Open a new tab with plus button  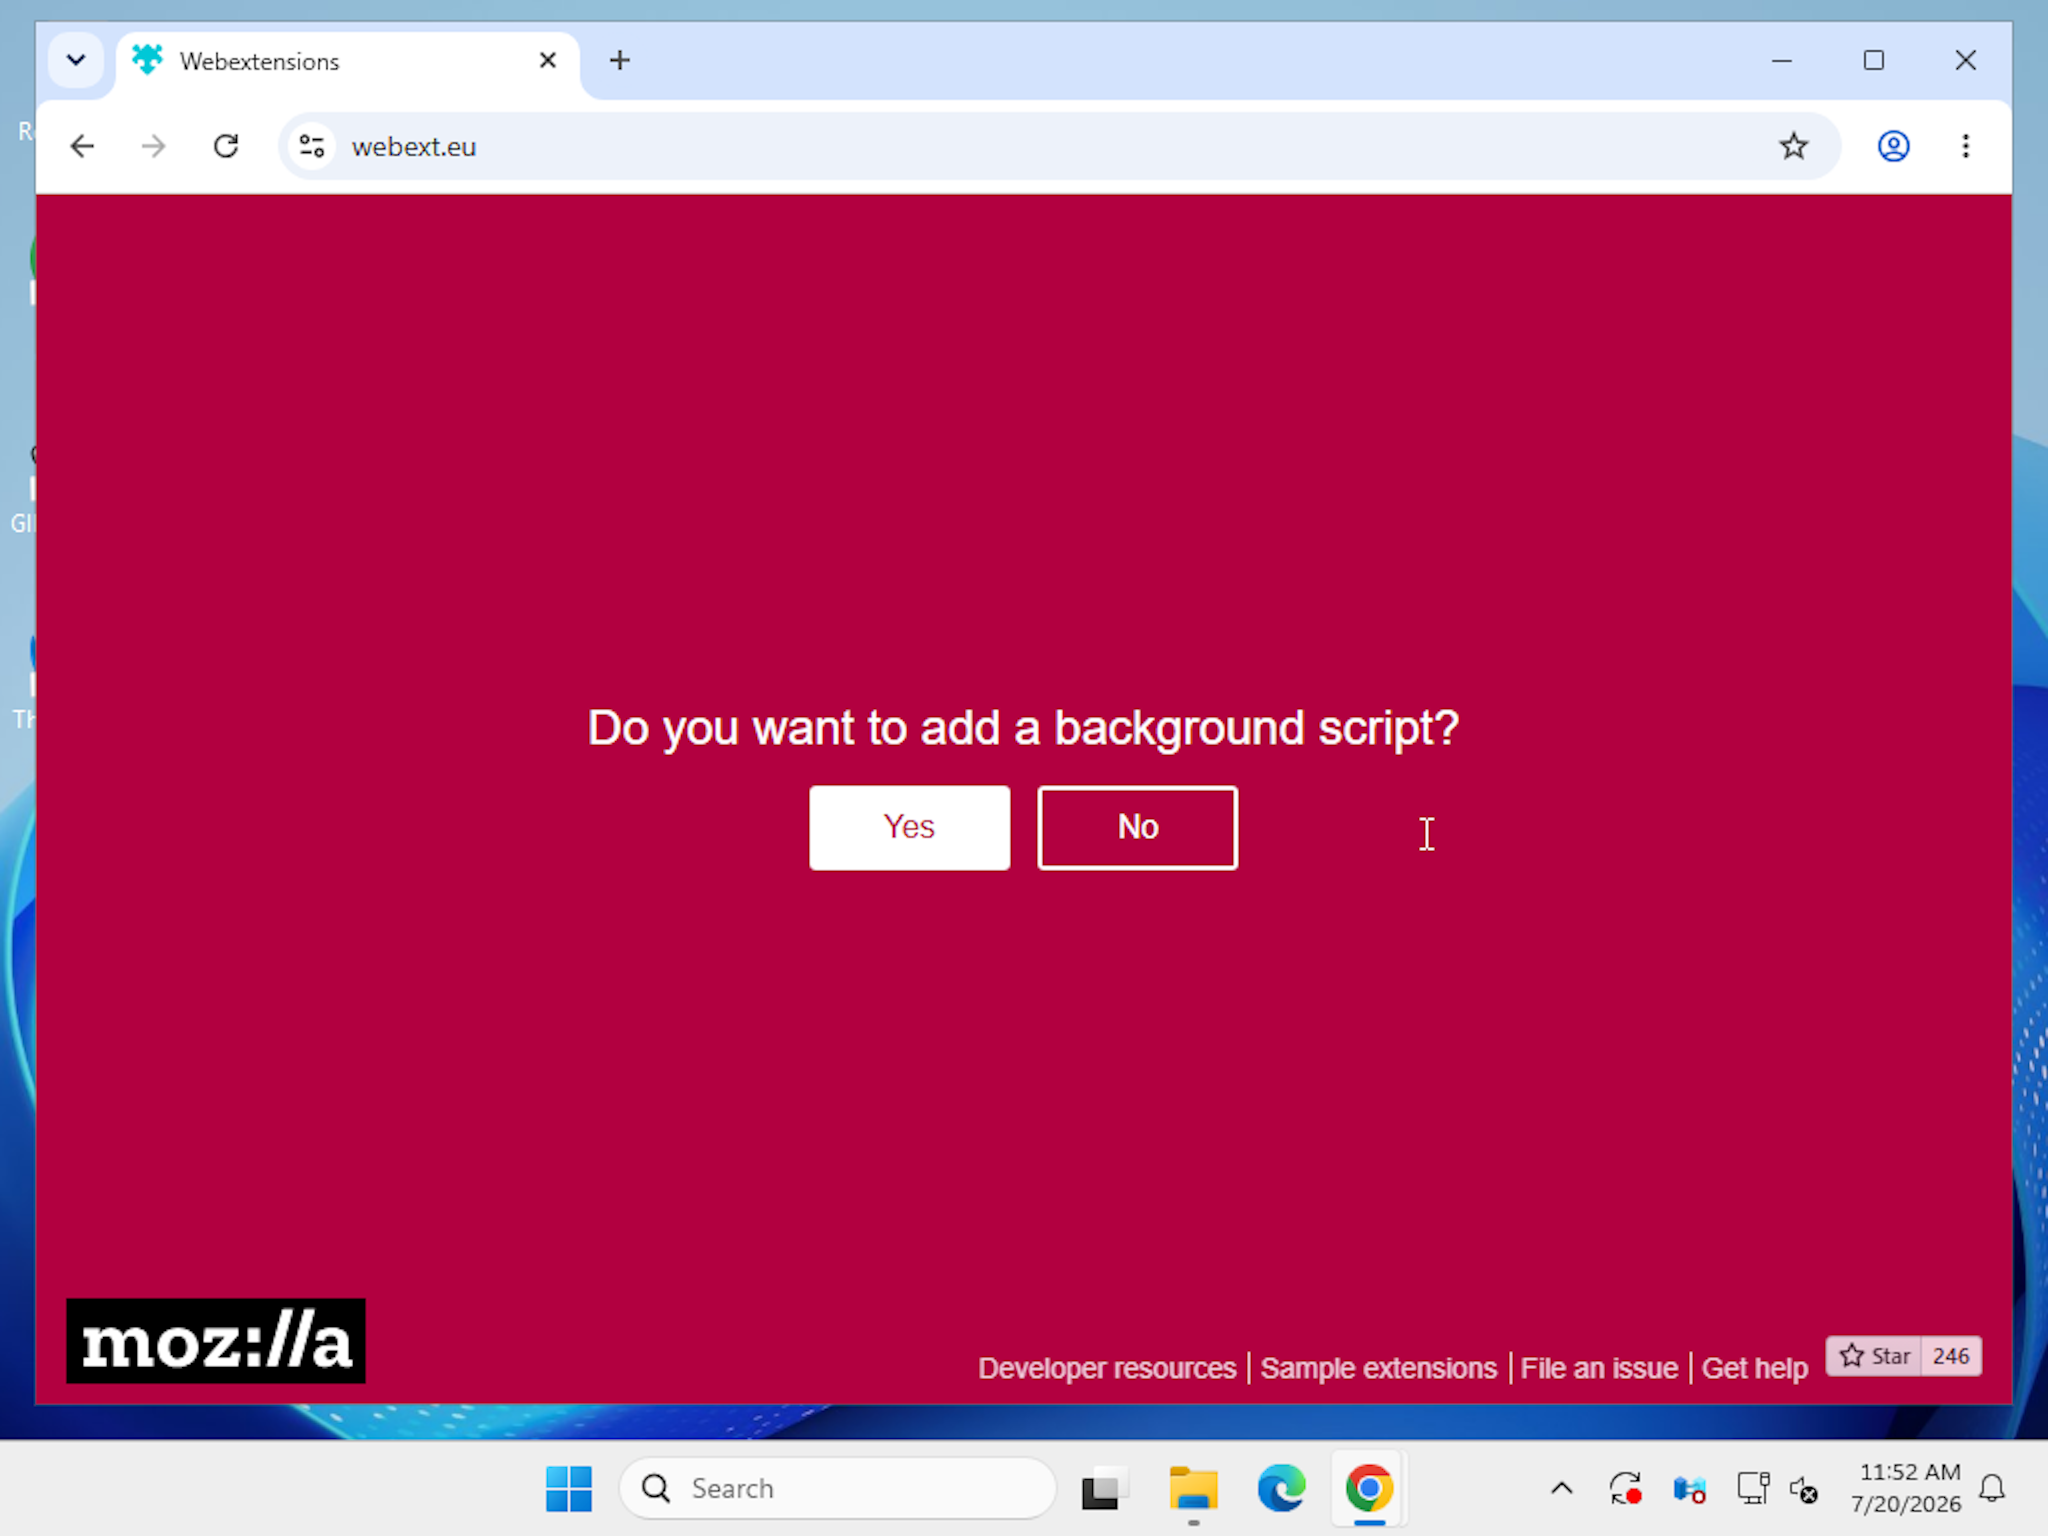click(619, 60)
